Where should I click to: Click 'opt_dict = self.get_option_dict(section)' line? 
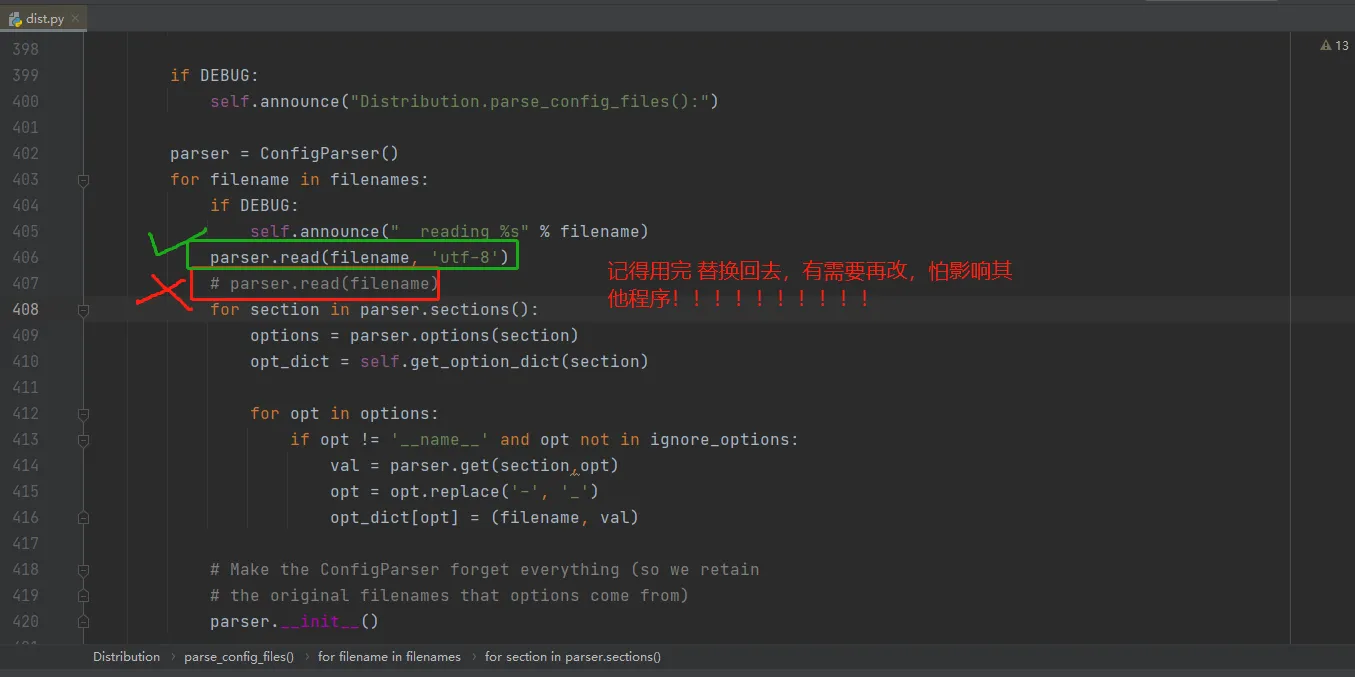(449, 362)
